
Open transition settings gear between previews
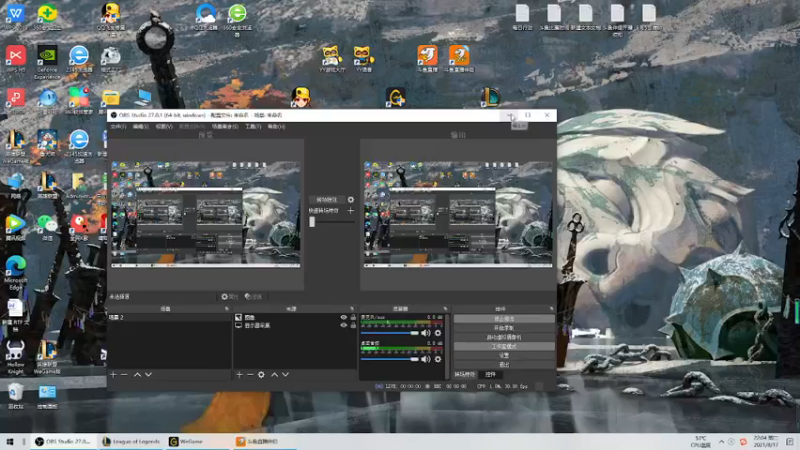click(351, 199)
